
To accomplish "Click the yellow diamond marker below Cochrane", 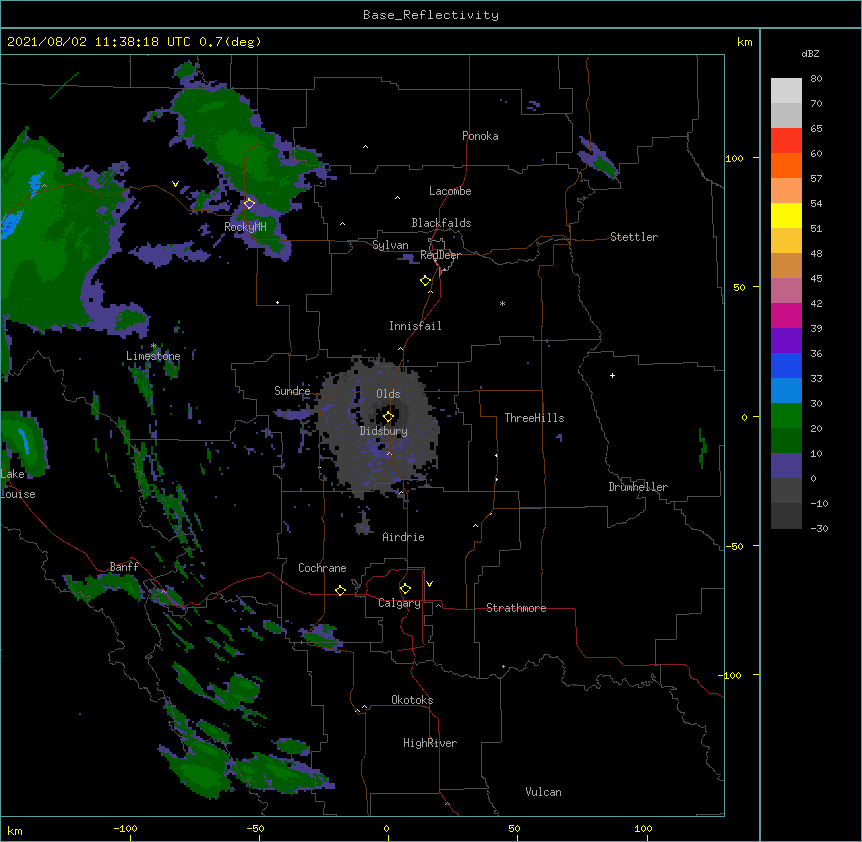I will tap(340, 590).
